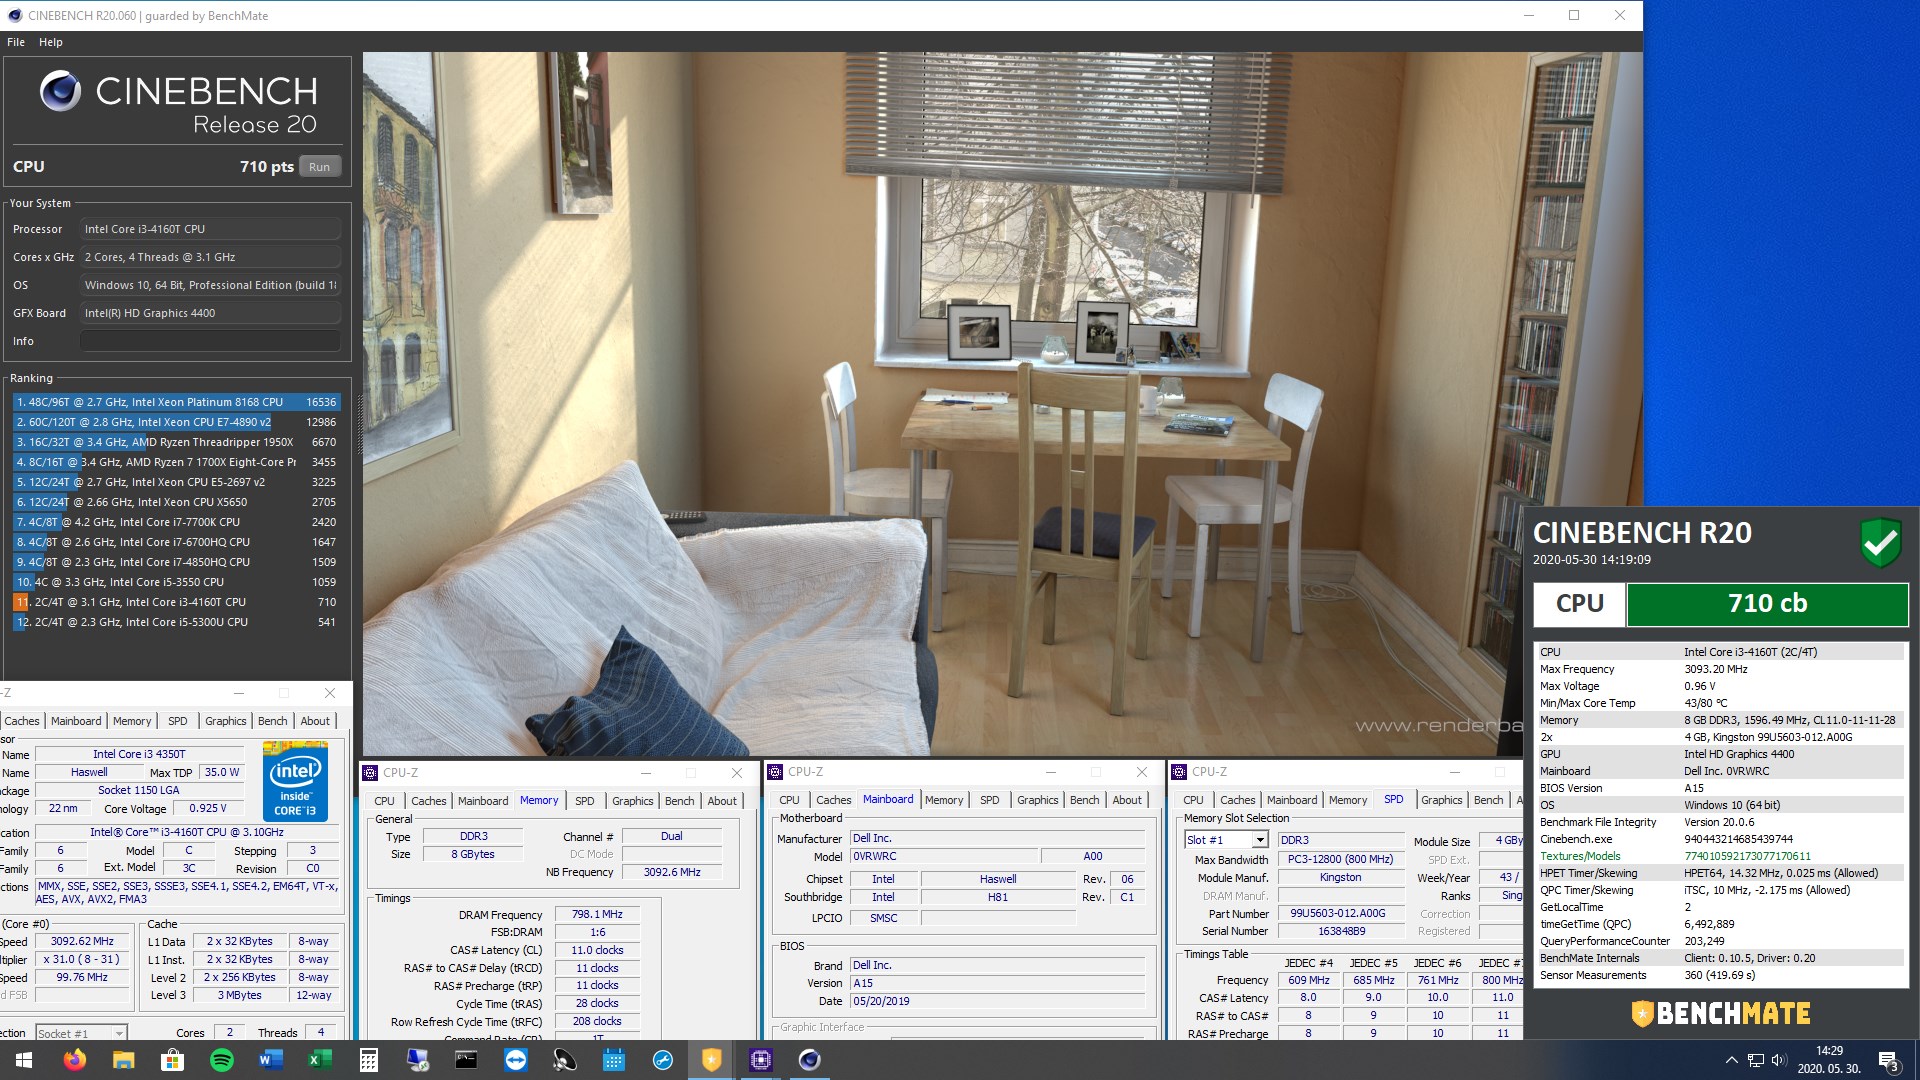Open Calculator from the taskbar

(368, 1060)
